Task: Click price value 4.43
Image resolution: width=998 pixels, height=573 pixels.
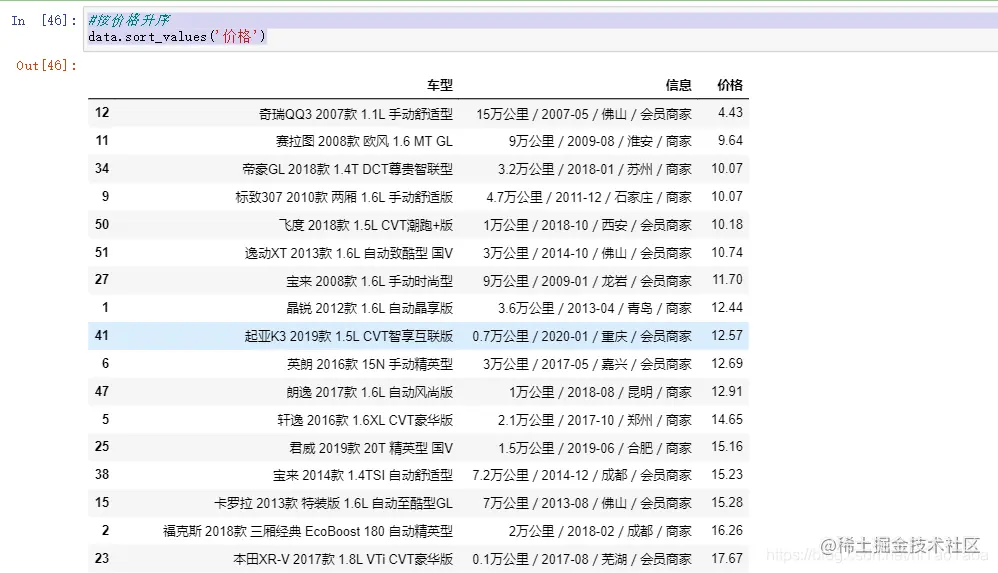Action: click(730, 113)
